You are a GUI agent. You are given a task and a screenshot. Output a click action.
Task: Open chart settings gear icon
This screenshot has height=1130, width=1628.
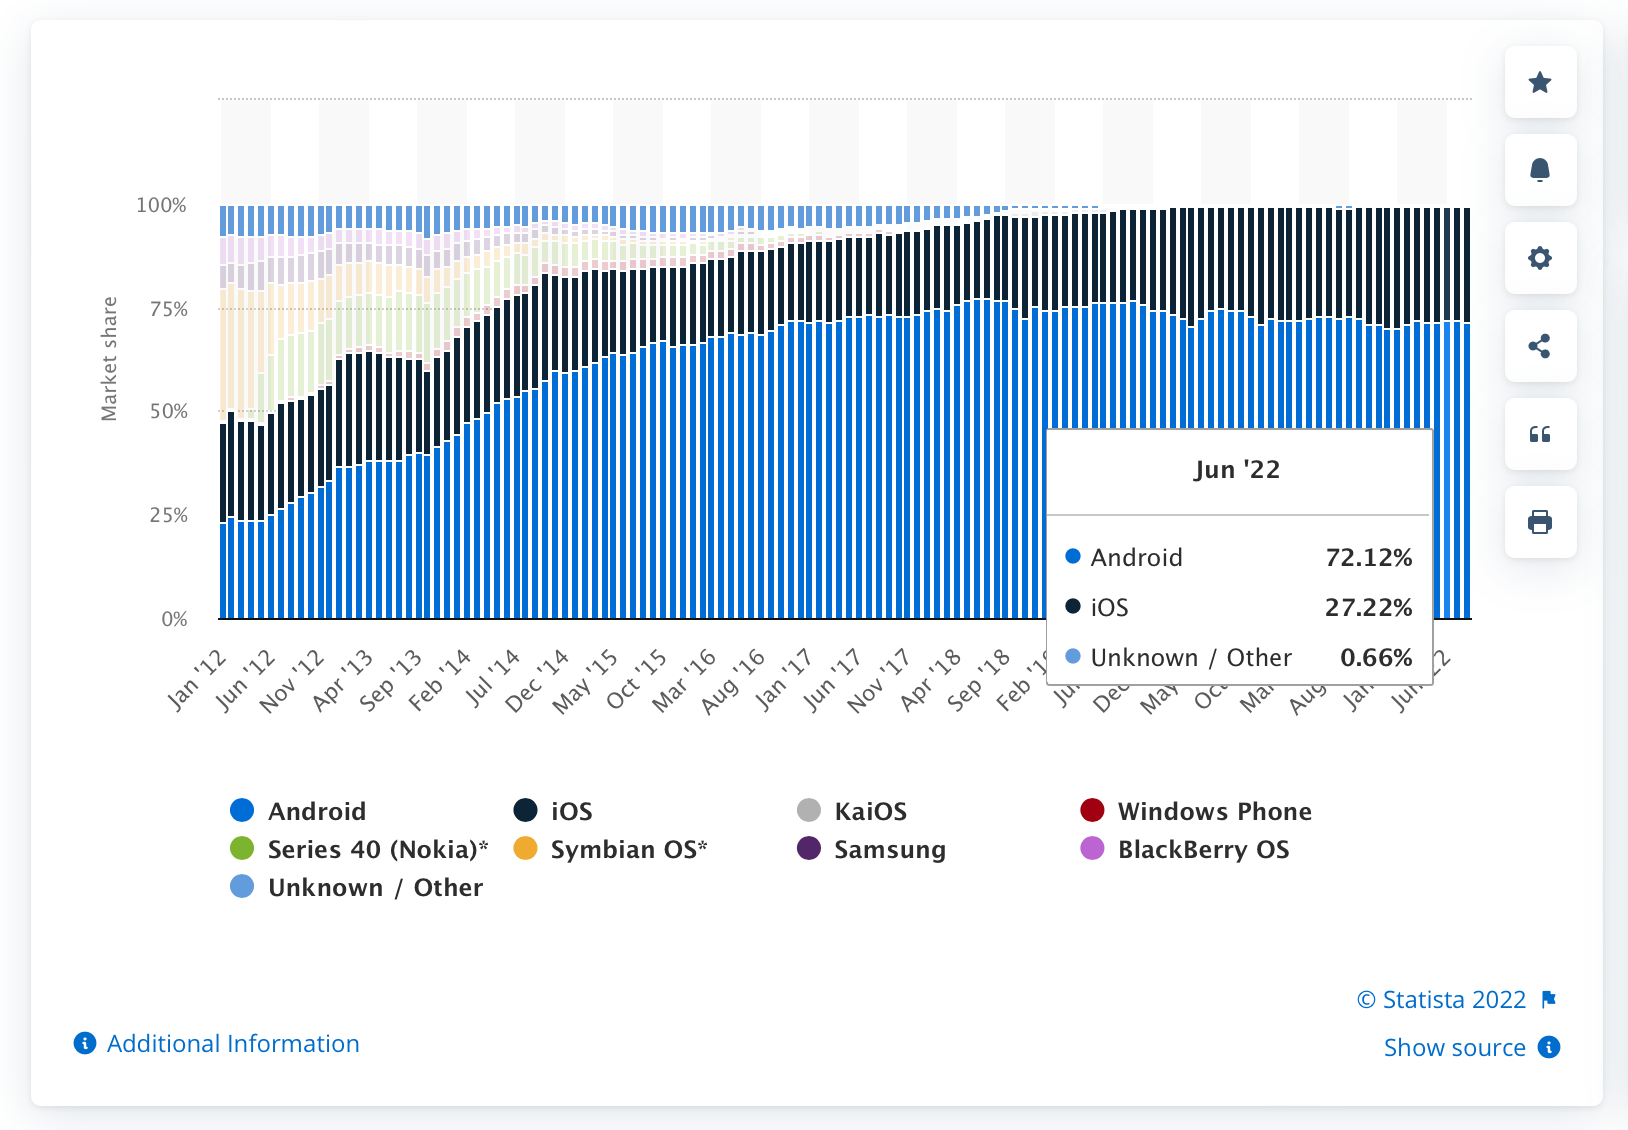(1540, 258)
